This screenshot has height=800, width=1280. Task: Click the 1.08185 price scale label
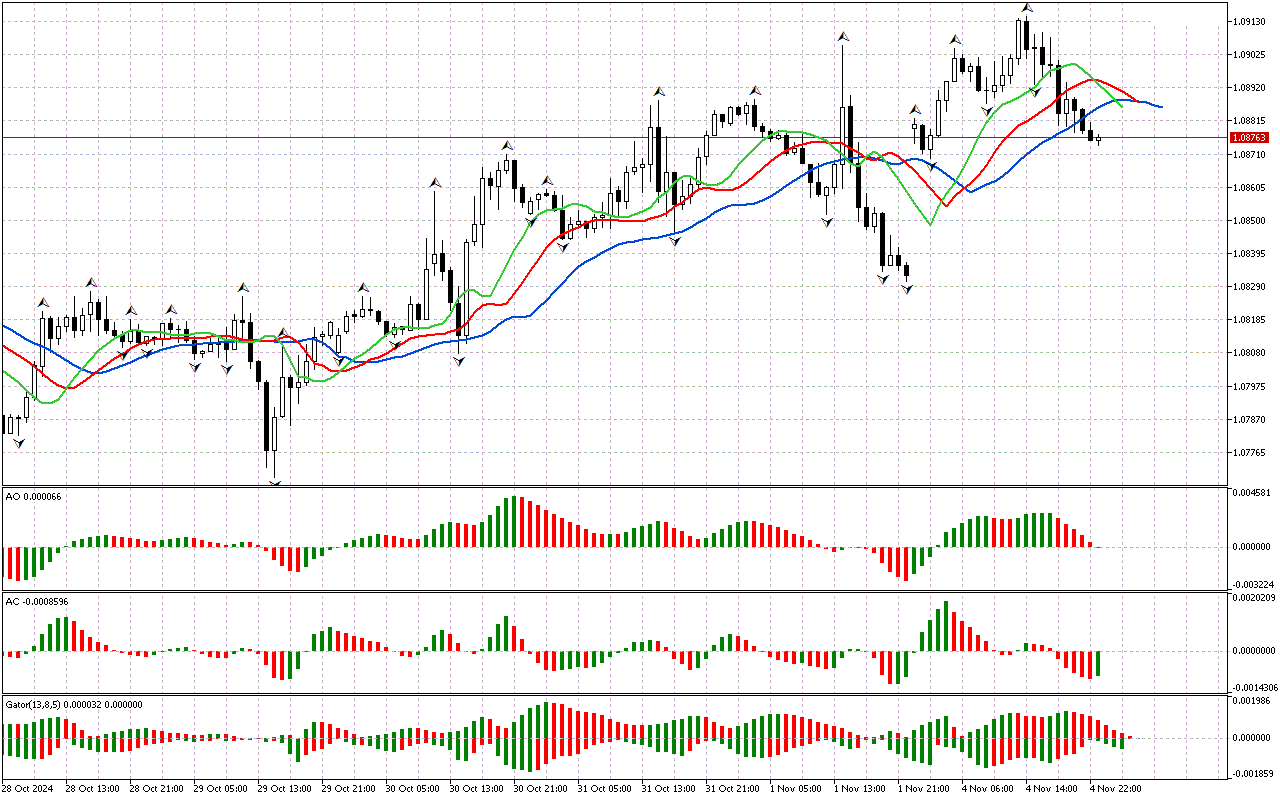click(1249, 320)
